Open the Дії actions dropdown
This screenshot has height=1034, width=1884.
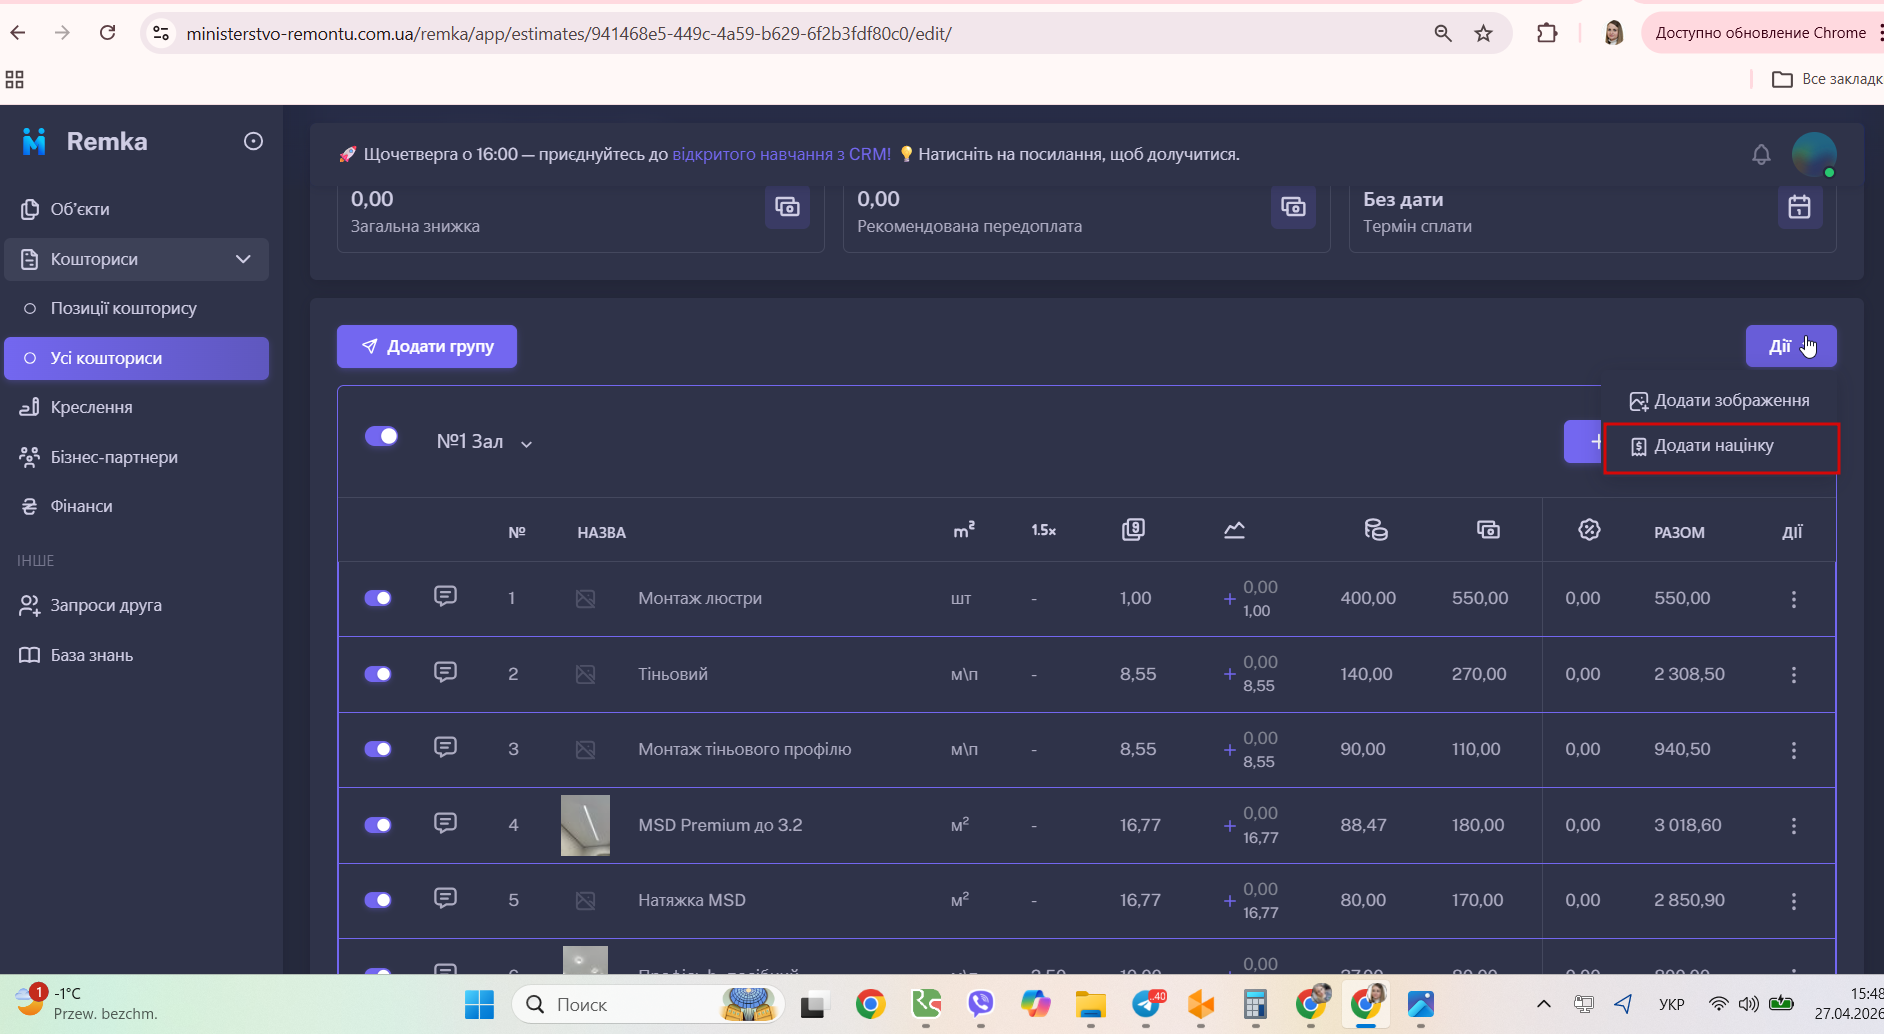(1791, 346)
